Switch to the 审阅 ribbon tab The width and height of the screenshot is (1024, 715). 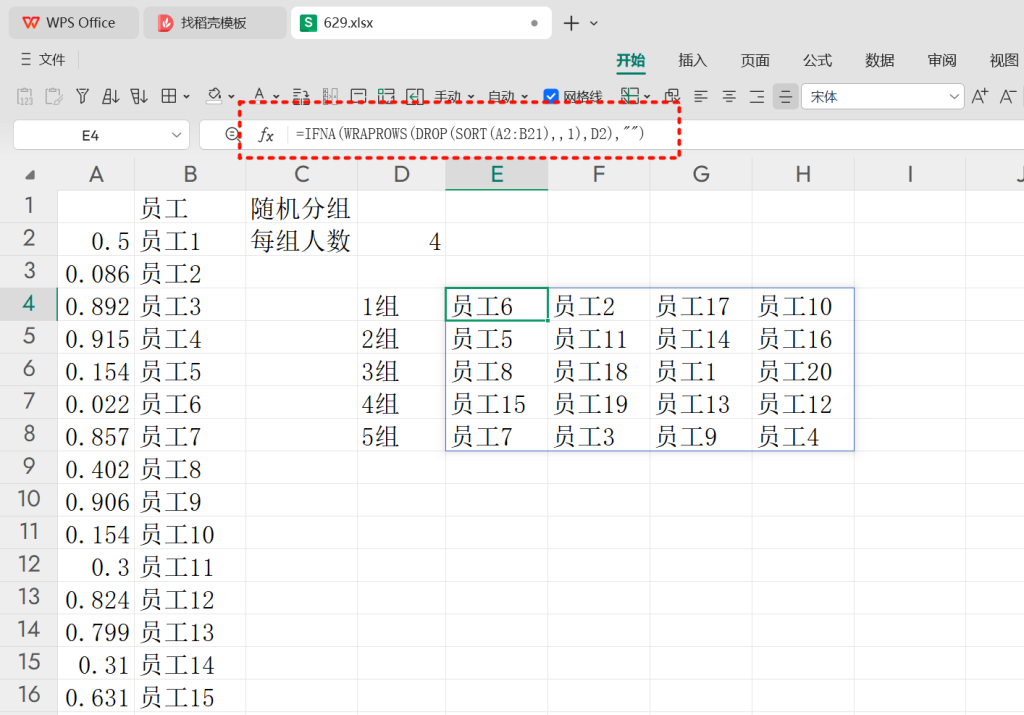pyautogui.click(x=942, y=60)
